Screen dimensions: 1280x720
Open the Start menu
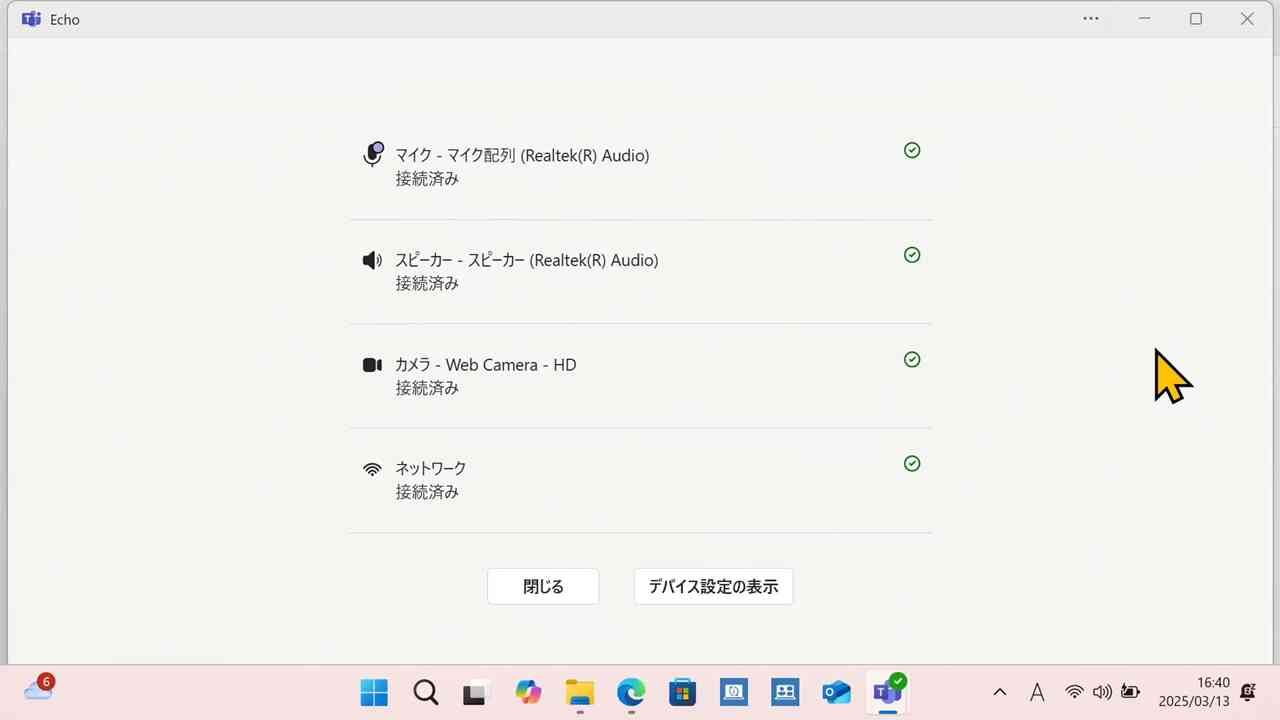click(373, 692)
